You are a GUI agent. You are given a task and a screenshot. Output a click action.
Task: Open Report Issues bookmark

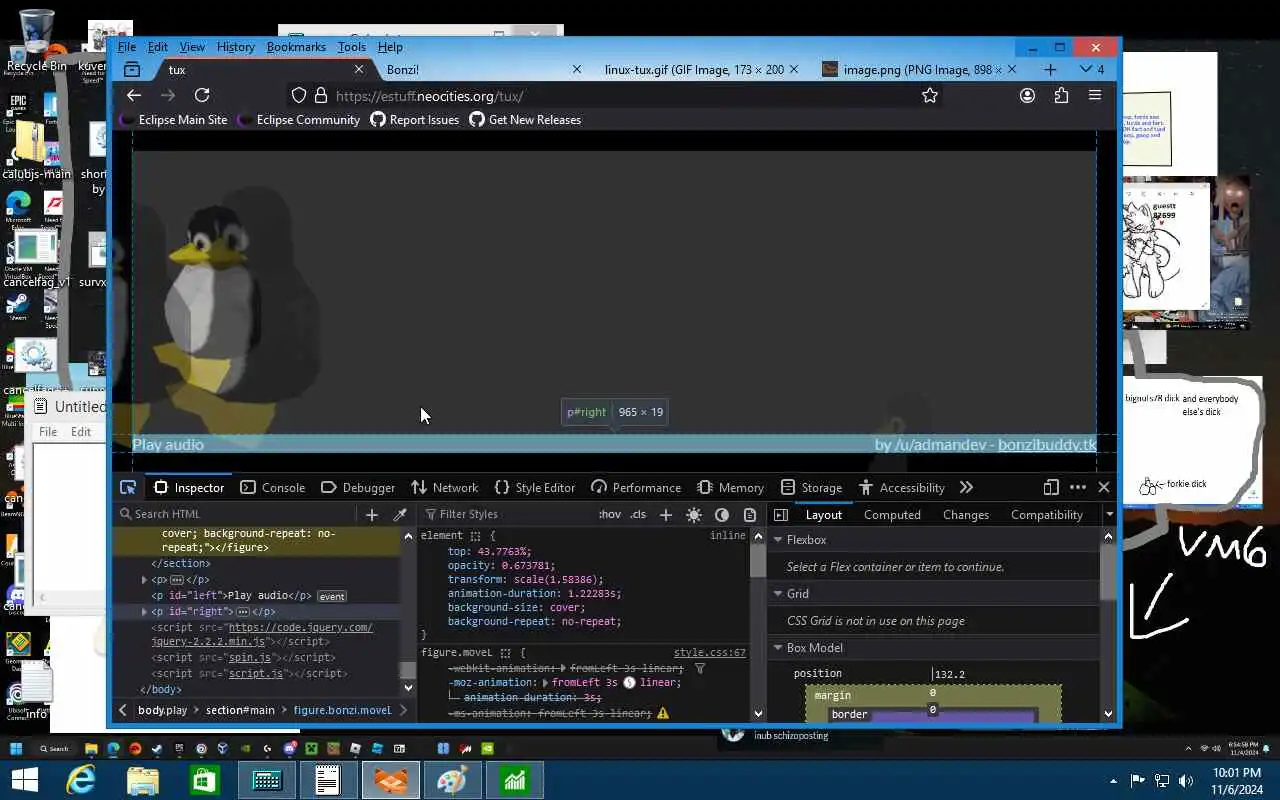(x=414, y=119)
